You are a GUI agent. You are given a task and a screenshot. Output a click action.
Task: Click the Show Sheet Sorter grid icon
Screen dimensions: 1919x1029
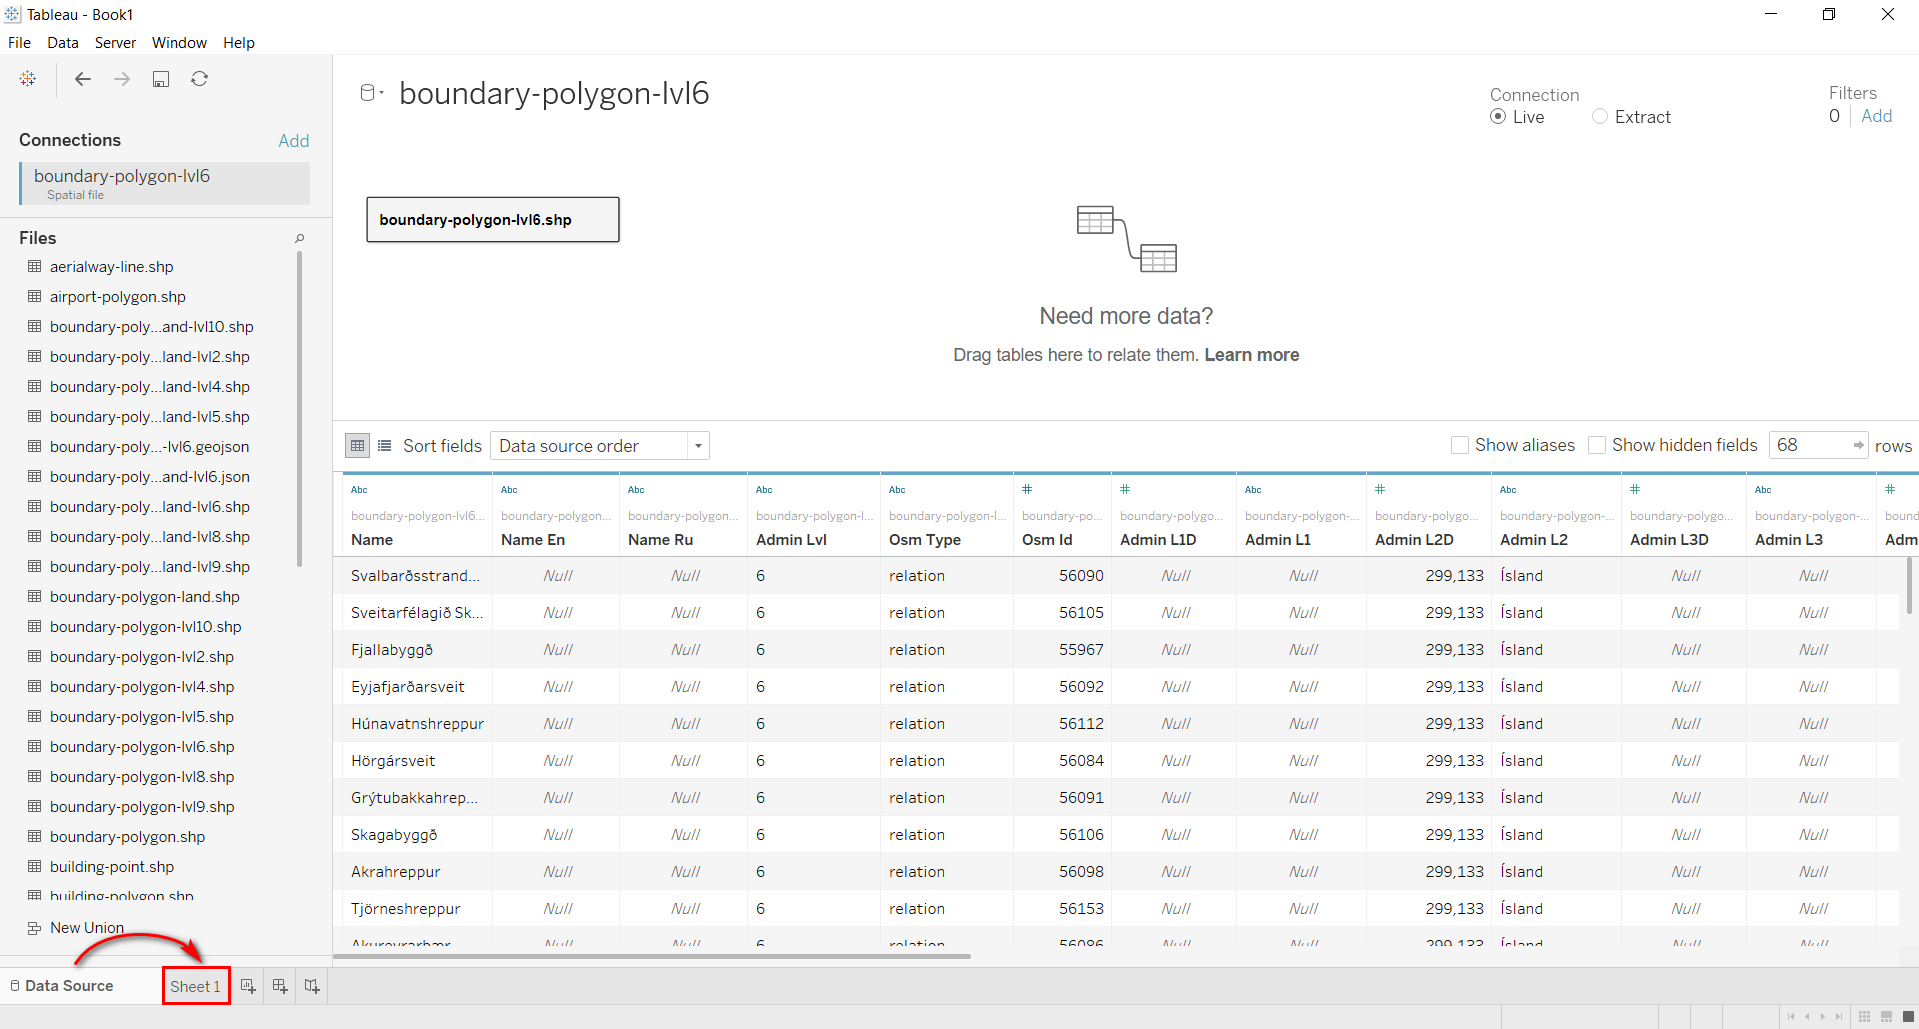coord(1864,1017)
